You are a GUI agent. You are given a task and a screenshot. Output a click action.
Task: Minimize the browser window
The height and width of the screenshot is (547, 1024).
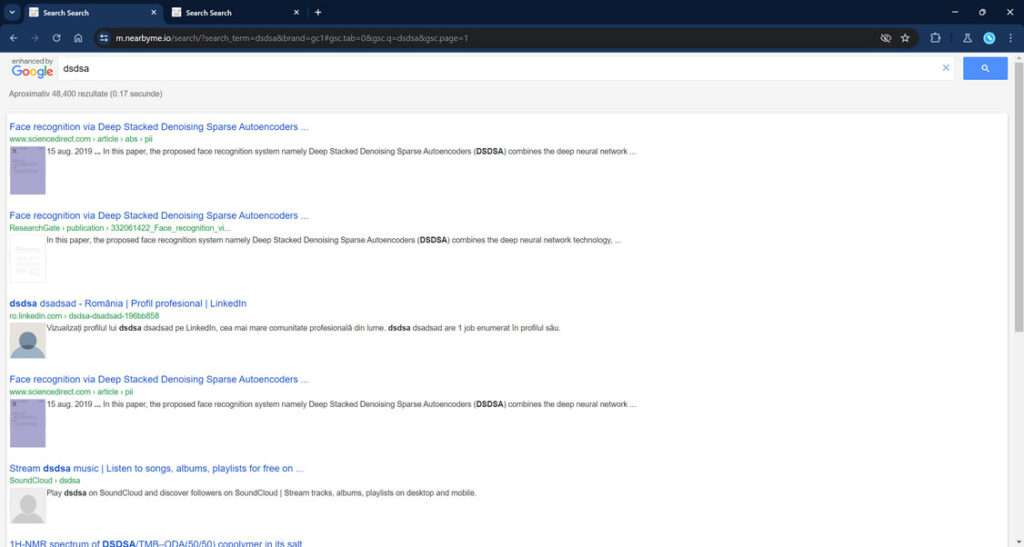click(955, 12)
